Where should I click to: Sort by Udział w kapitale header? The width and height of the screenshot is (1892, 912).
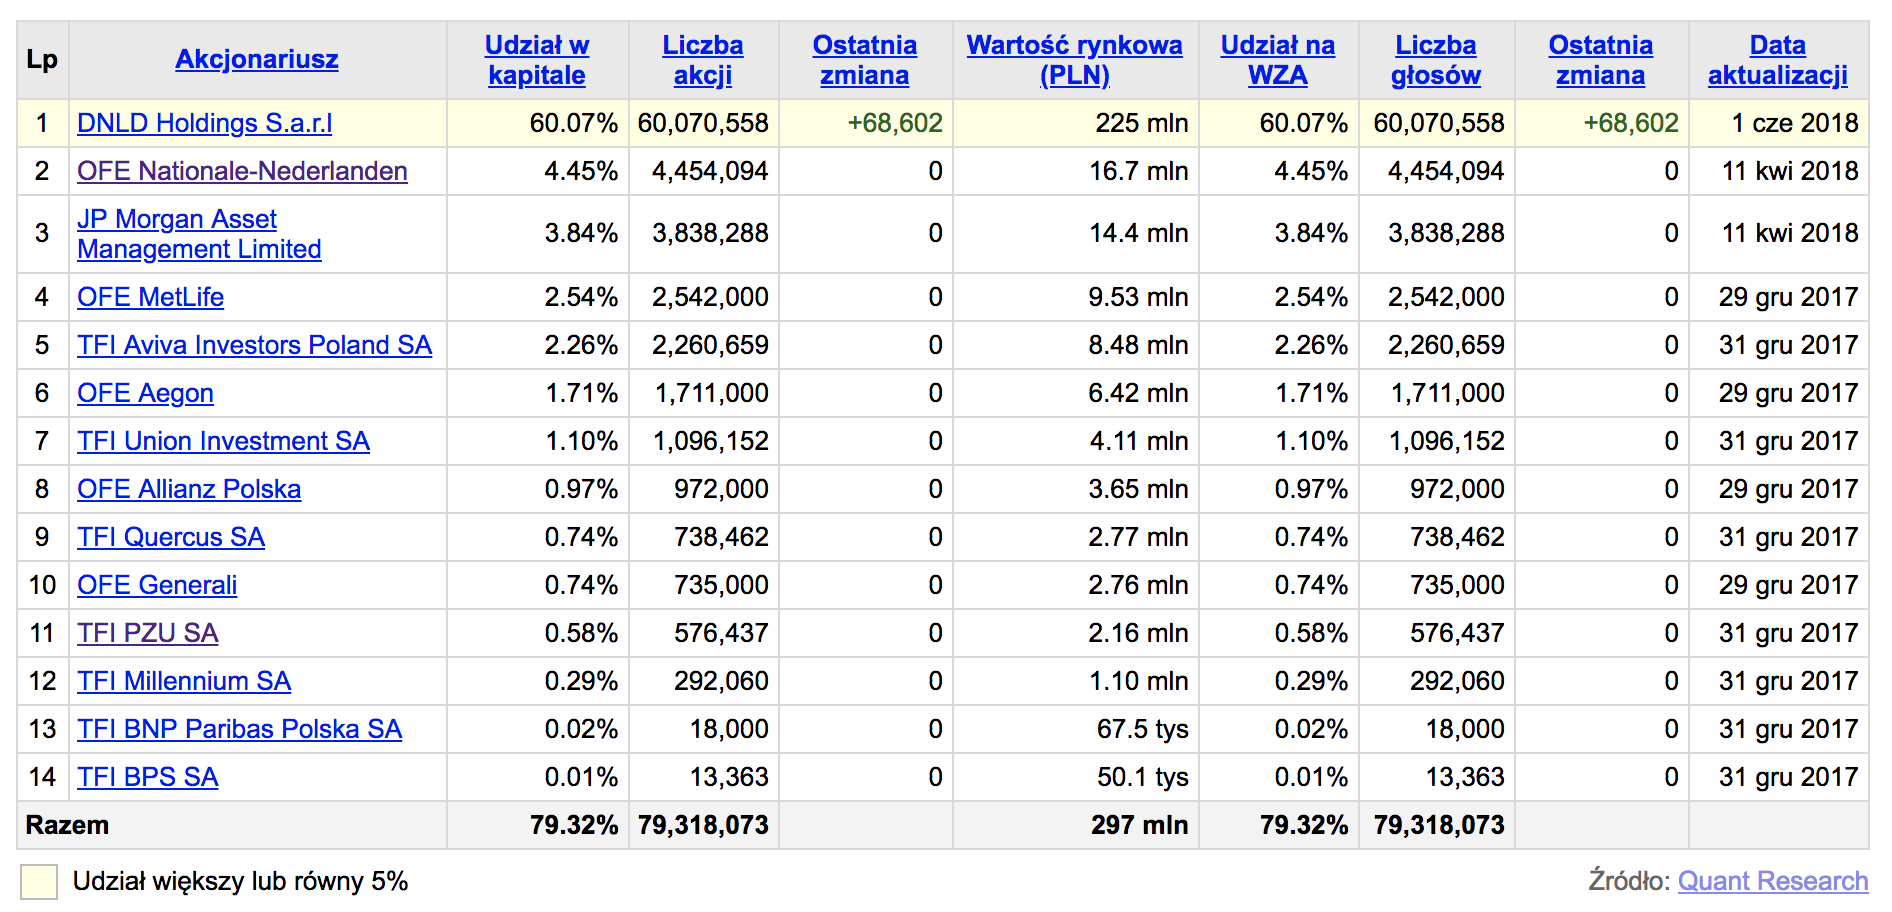(537, 60)
